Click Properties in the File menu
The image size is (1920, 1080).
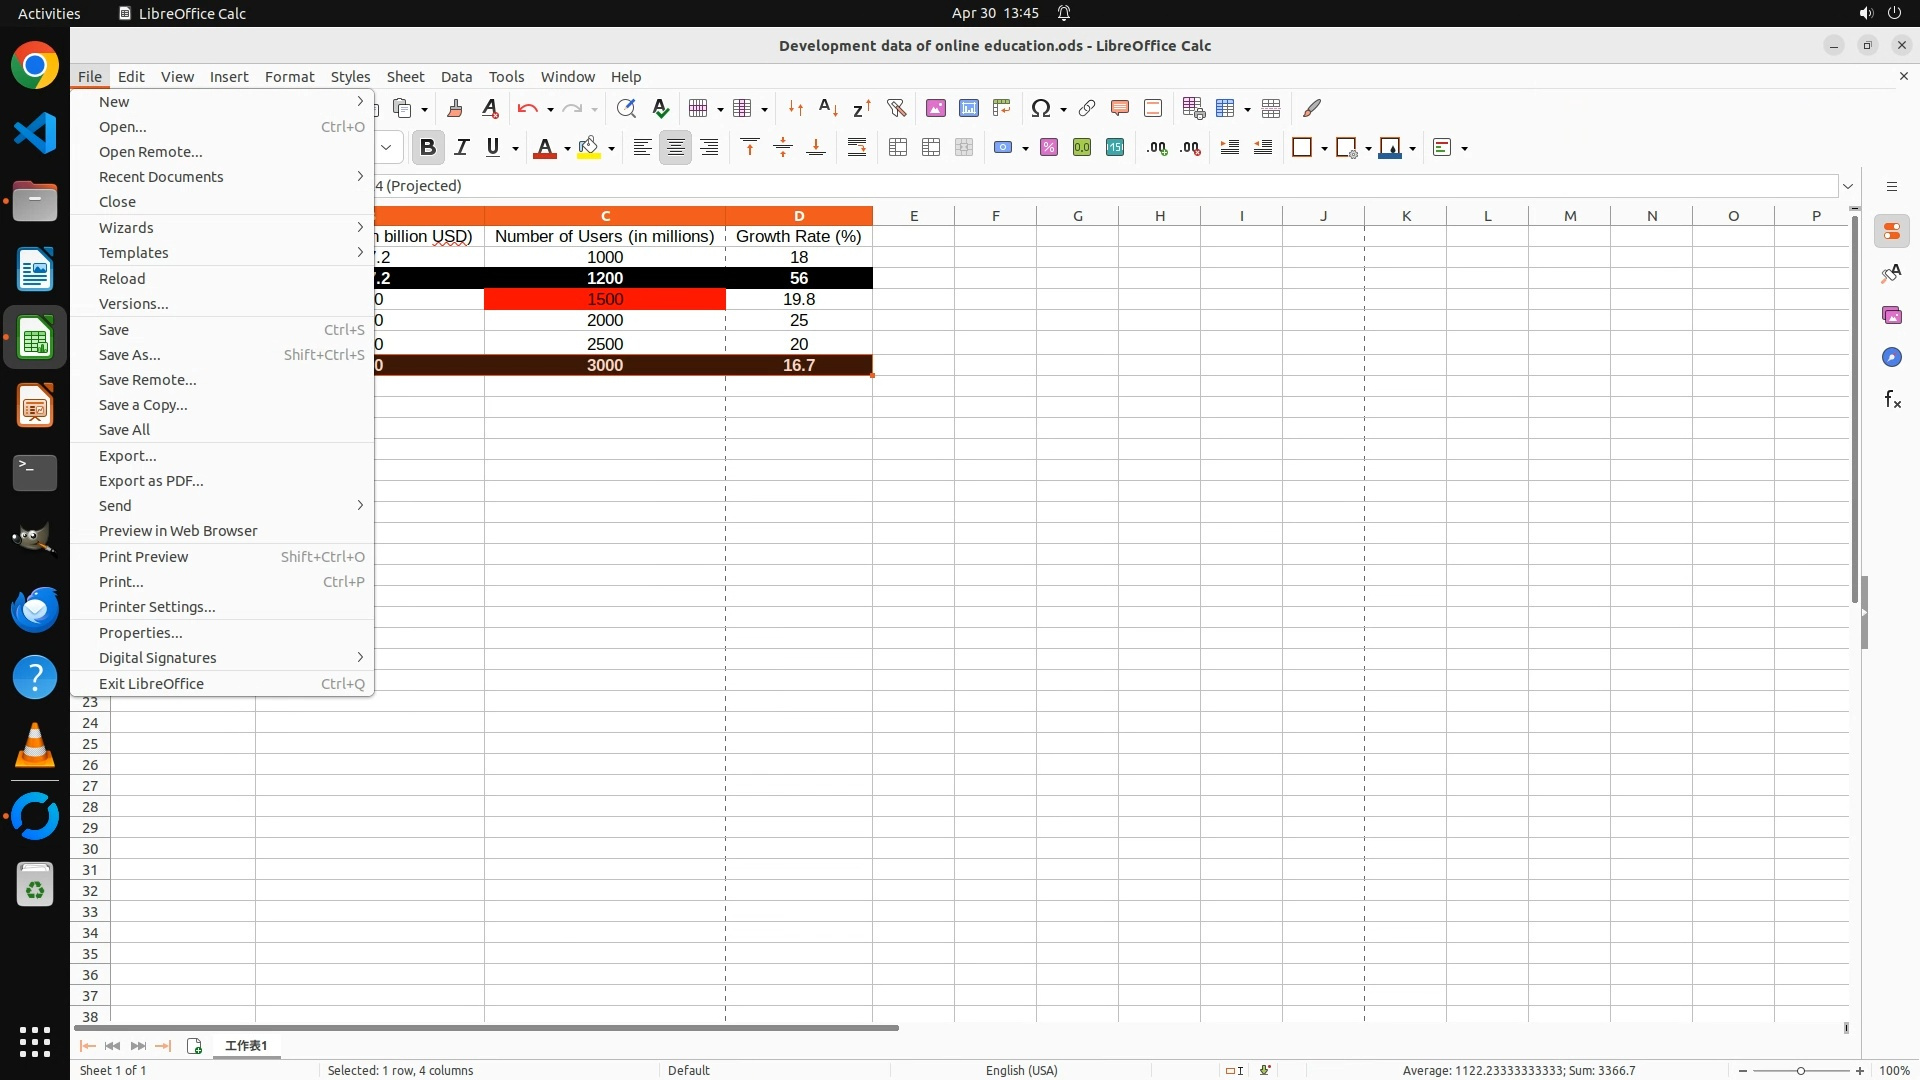point(140,633)
